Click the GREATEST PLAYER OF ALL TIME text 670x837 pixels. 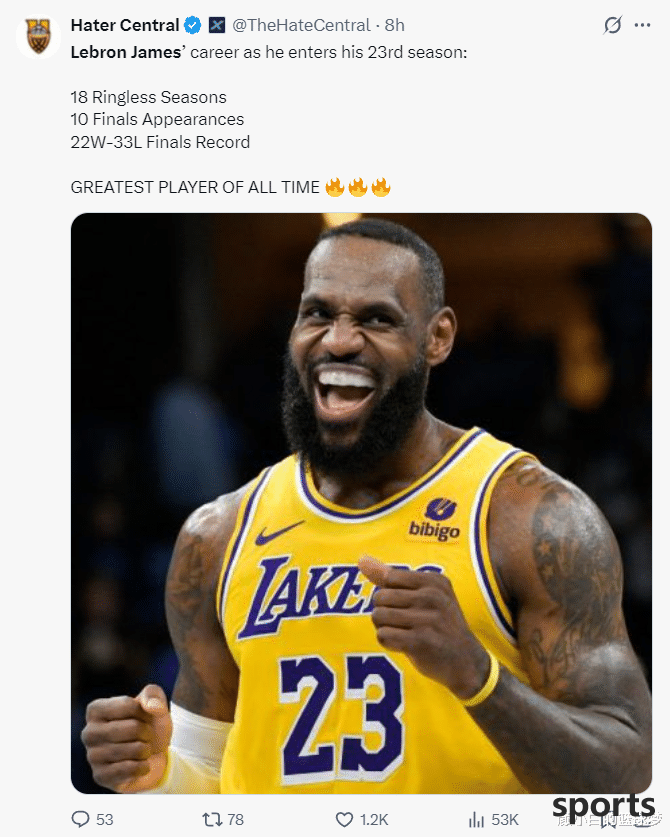point(195,187)
